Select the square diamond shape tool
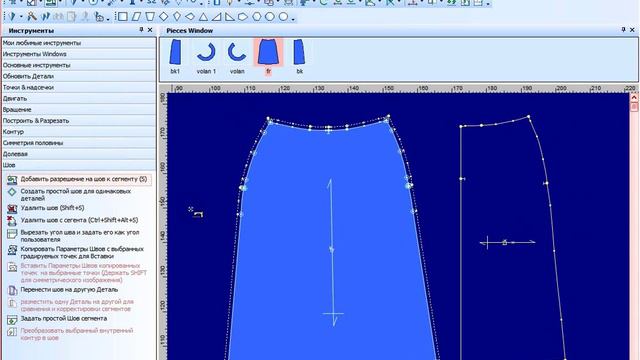Image resolution: width=640 pixels, height=360 pixels. (x=163, y=17)
